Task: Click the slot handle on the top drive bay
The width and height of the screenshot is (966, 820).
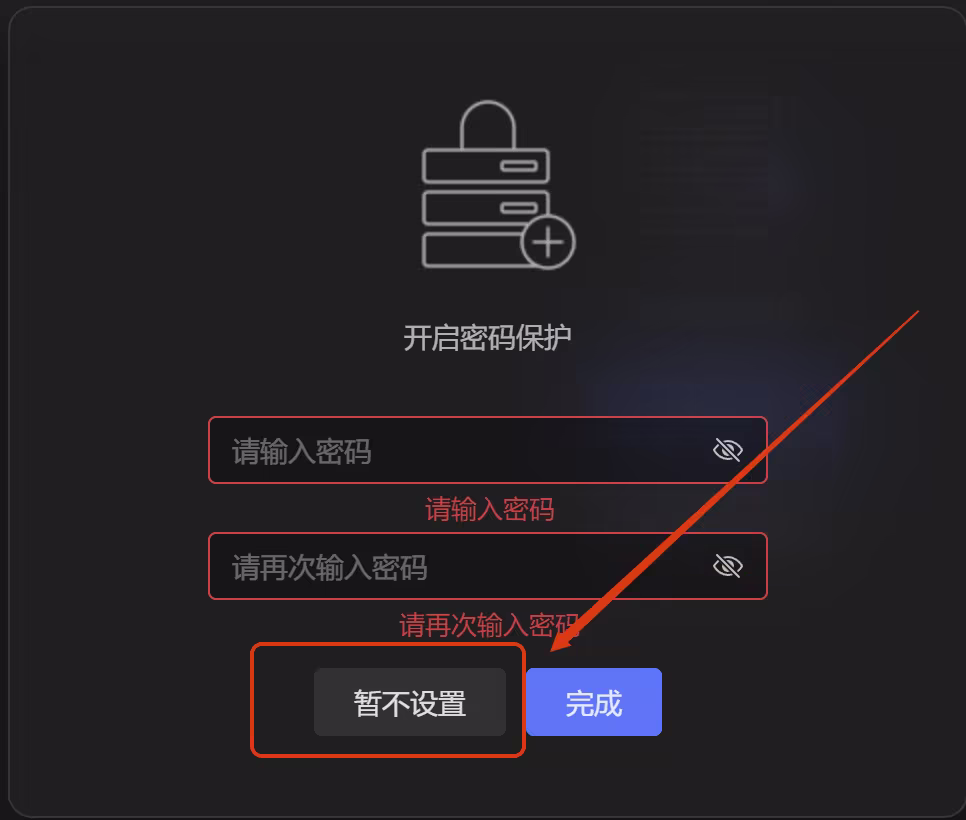Action: click(x=519, y=166)
